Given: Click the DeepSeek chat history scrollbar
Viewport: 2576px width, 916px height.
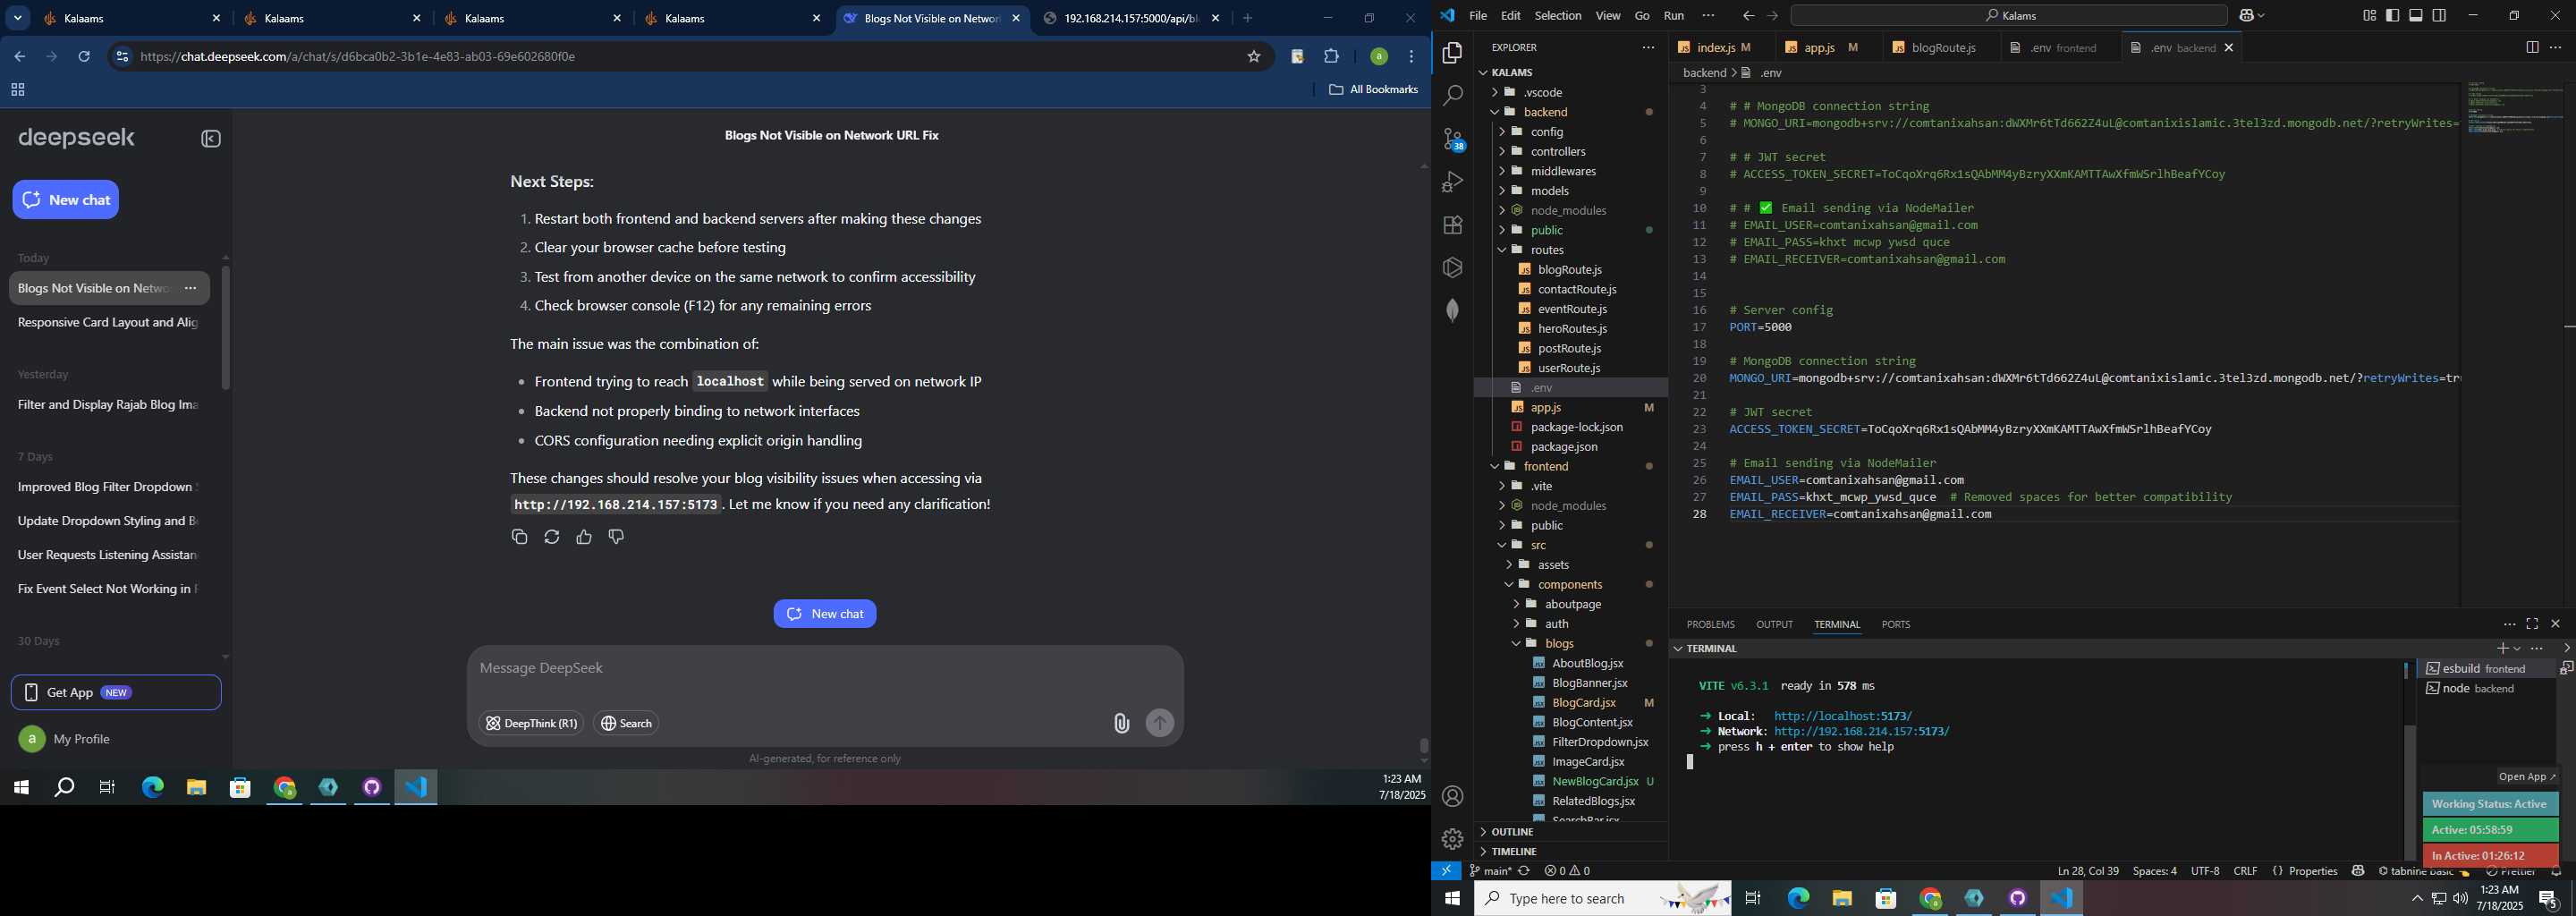Looking at the screenshot, I should [226, 328].
